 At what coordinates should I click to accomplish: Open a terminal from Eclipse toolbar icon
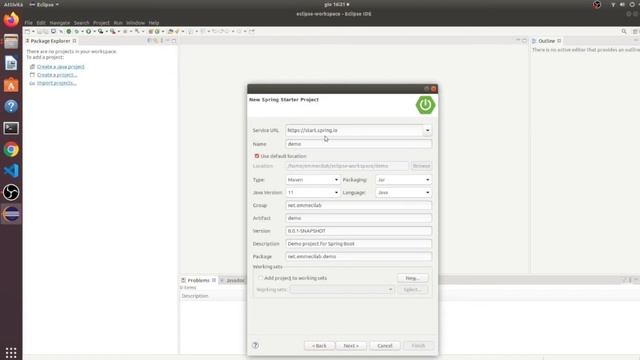point(53,31)
